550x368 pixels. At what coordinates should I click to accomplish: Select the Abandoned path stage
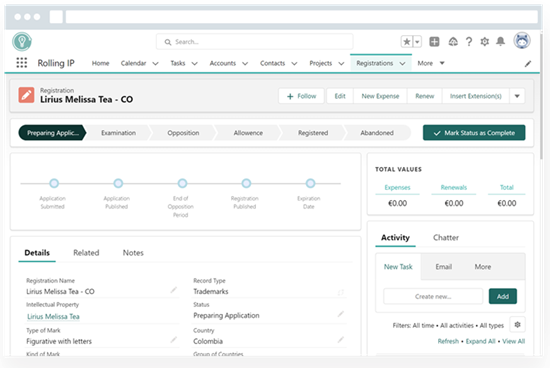click(x=377, y=133)
